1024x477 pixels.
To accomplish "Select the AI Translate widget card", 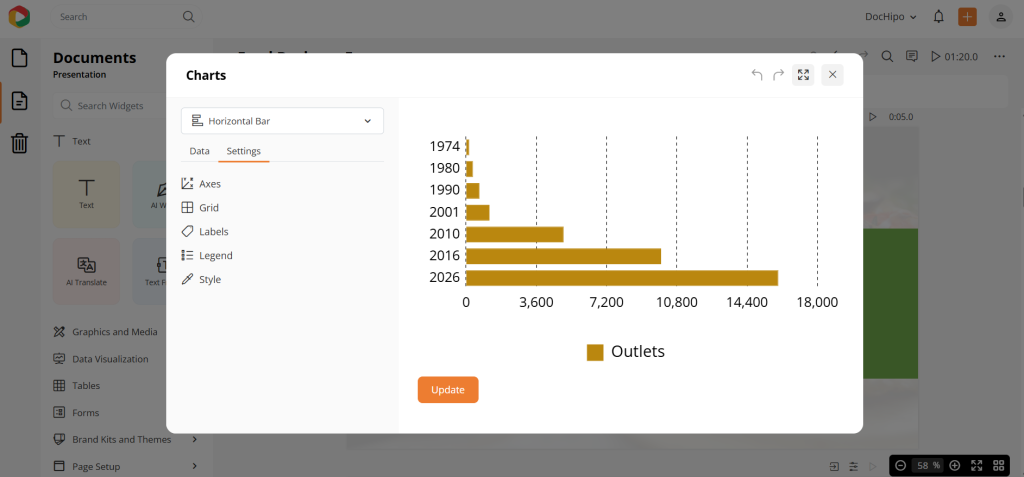I will tap(87, 271).
